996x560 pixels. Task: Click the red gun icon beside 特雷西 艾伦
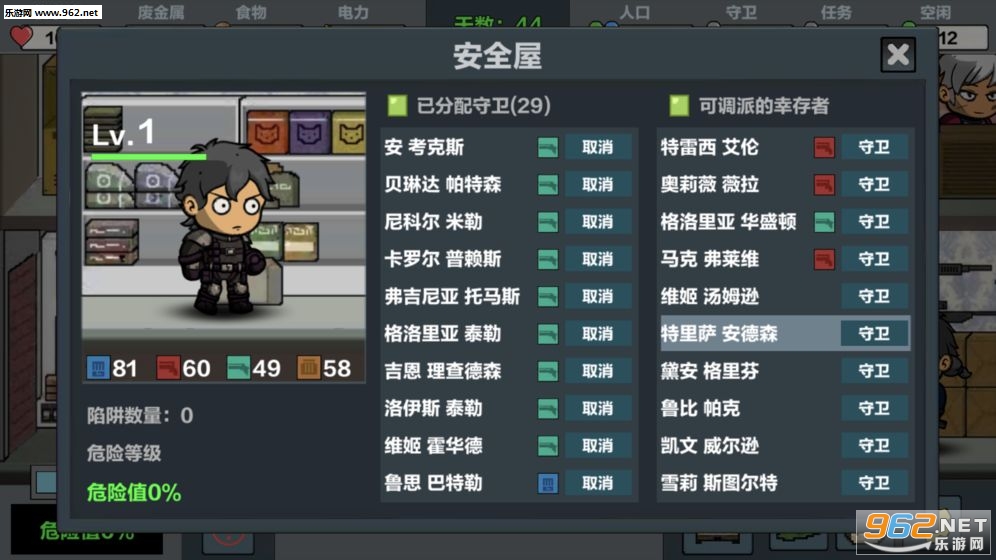(x=824, y=147)
